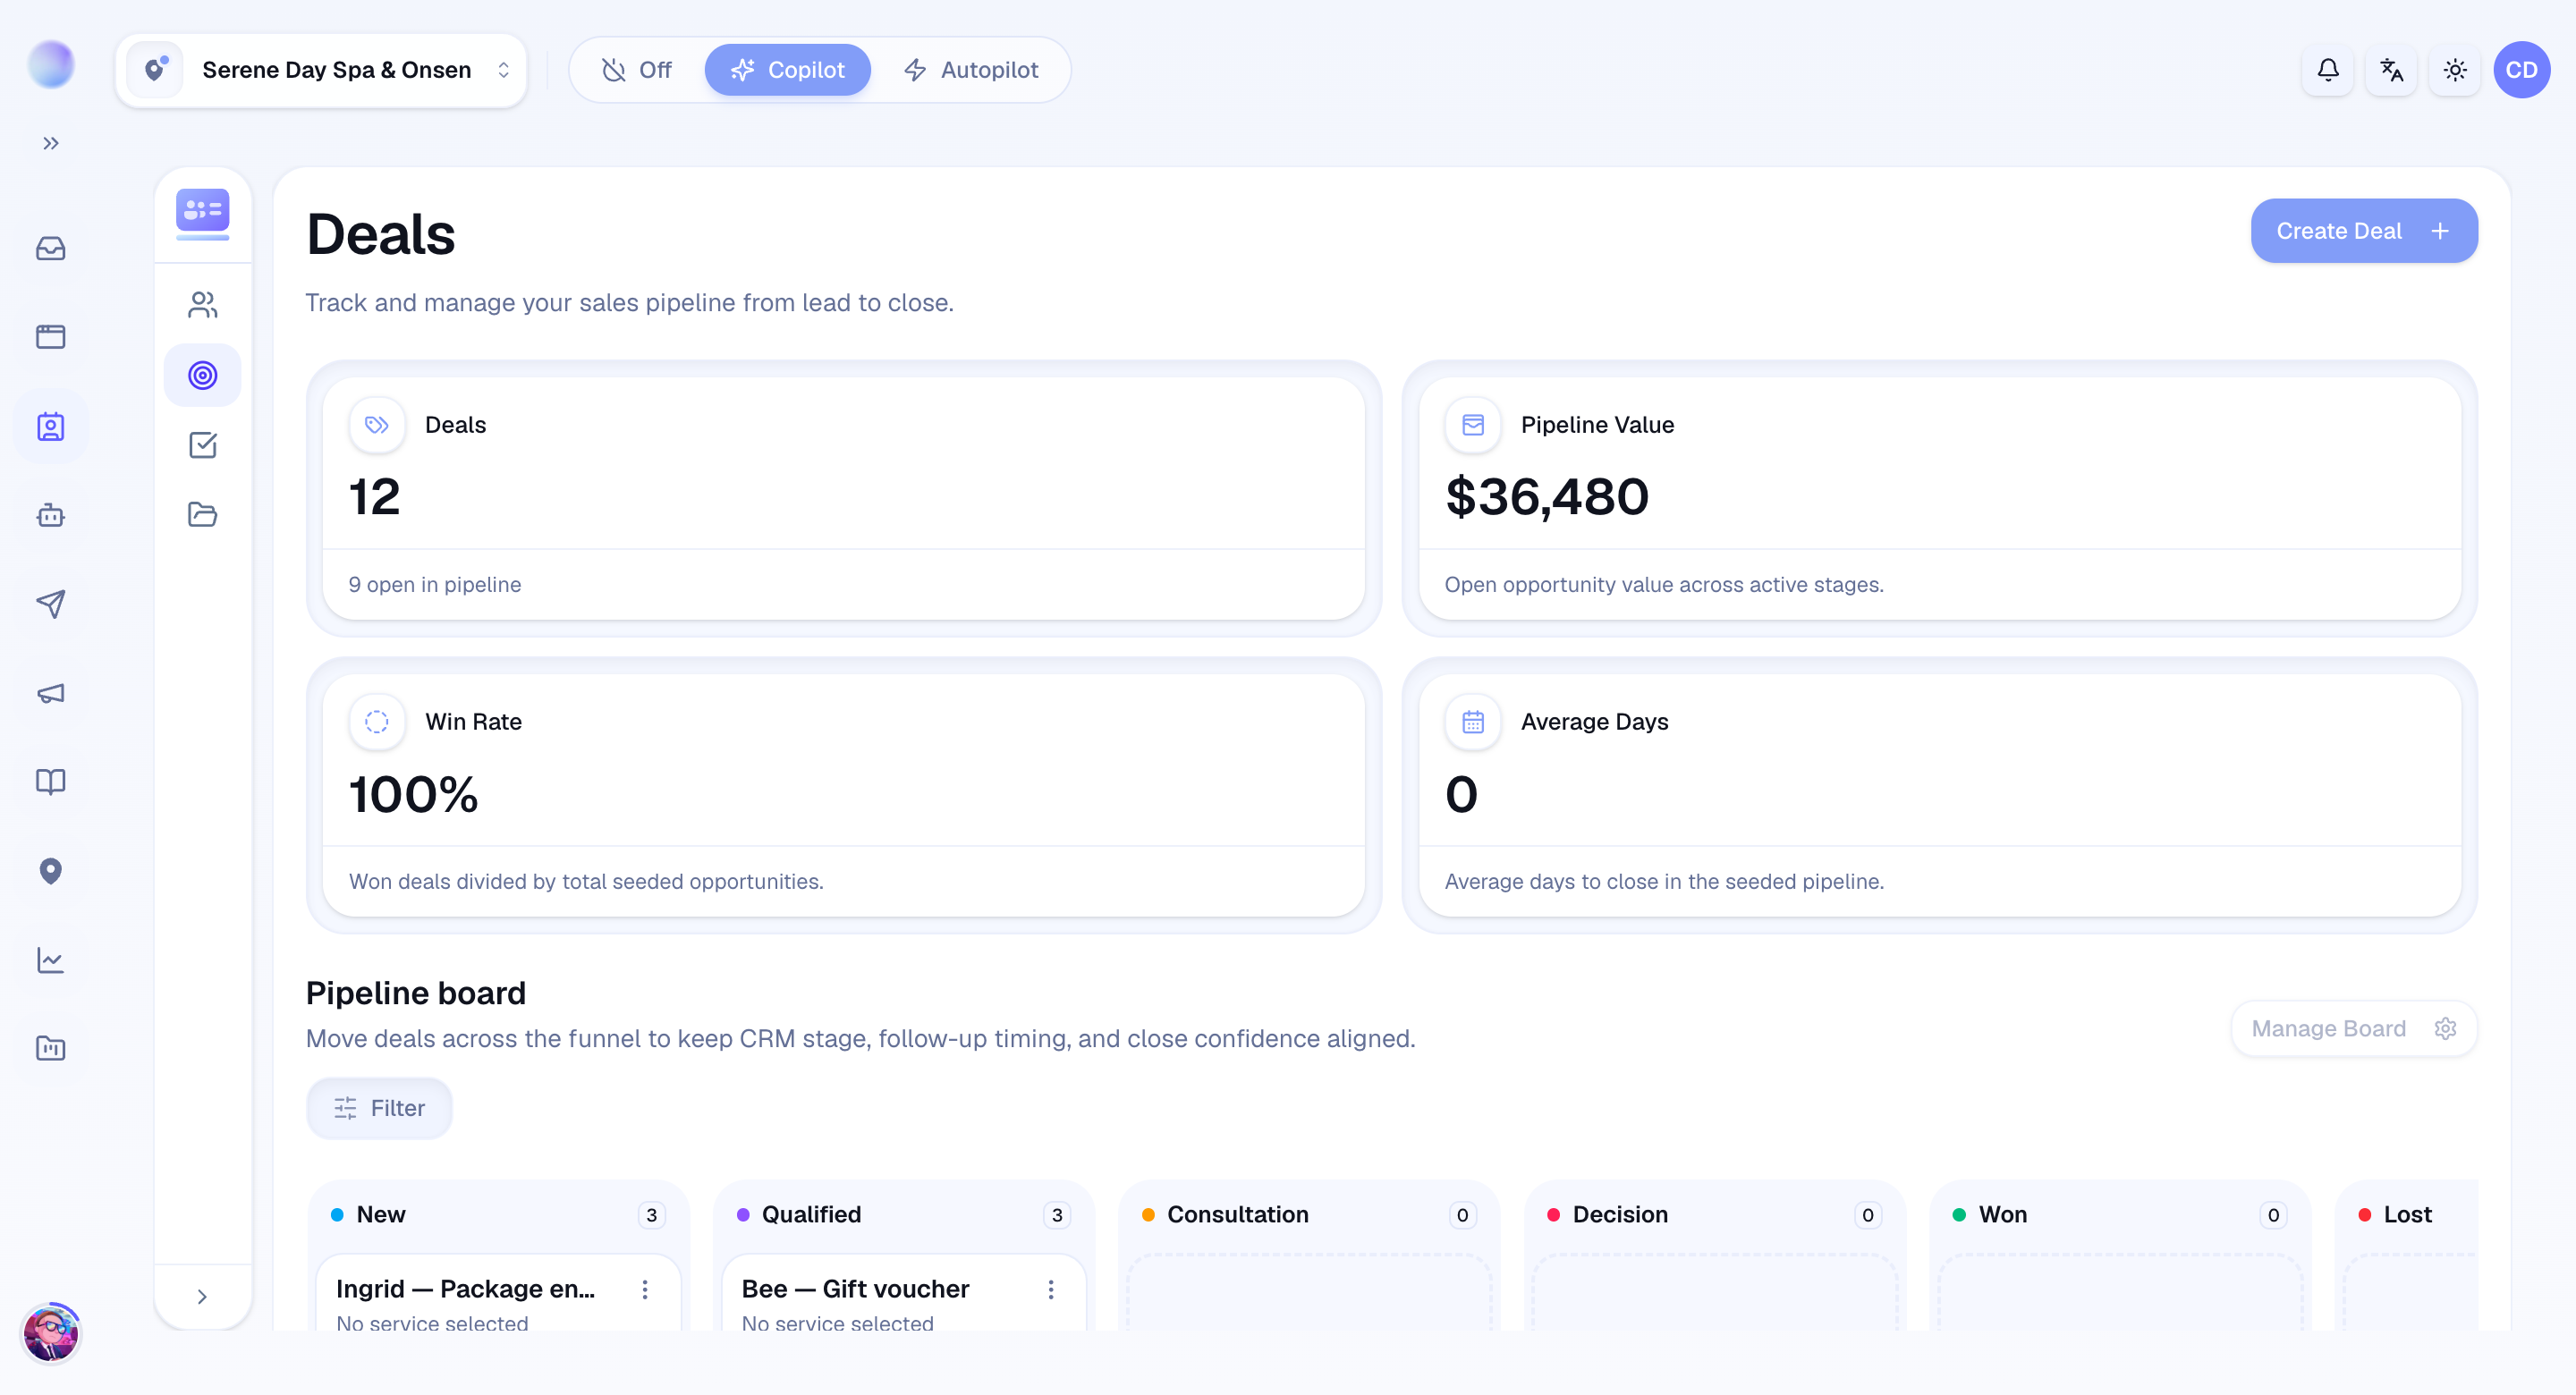The image size is (2576, 1395).
Task: Click the orange dot beside Consultation stage
Action: point(1148,1215)
